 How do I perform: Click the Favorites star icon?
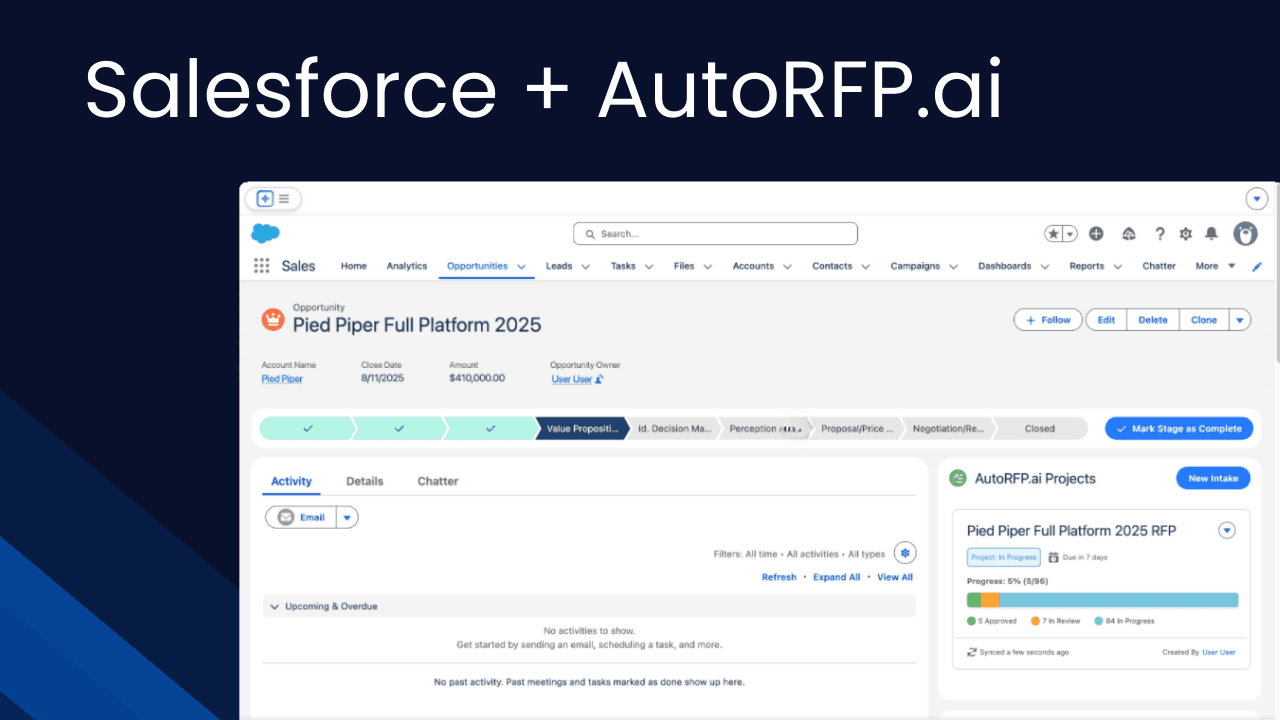click(x=1054, y=234)
